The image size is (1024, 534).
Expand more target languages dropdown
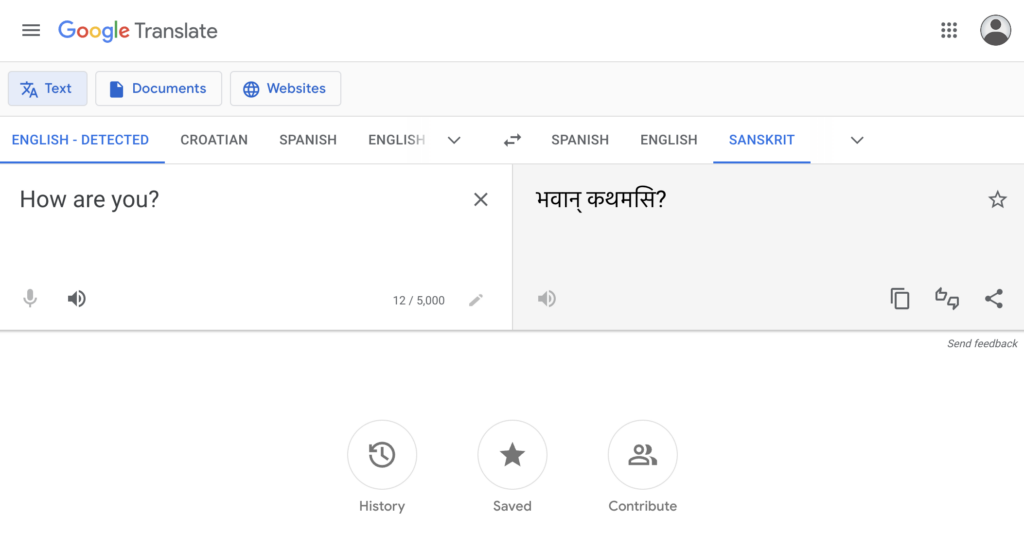(x=857, y=140)
